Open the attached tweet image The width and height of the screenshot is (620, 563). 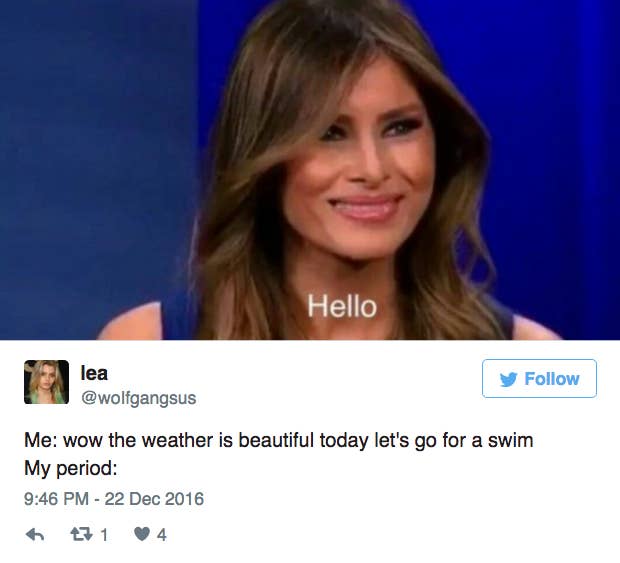click(x=310, y=170)
